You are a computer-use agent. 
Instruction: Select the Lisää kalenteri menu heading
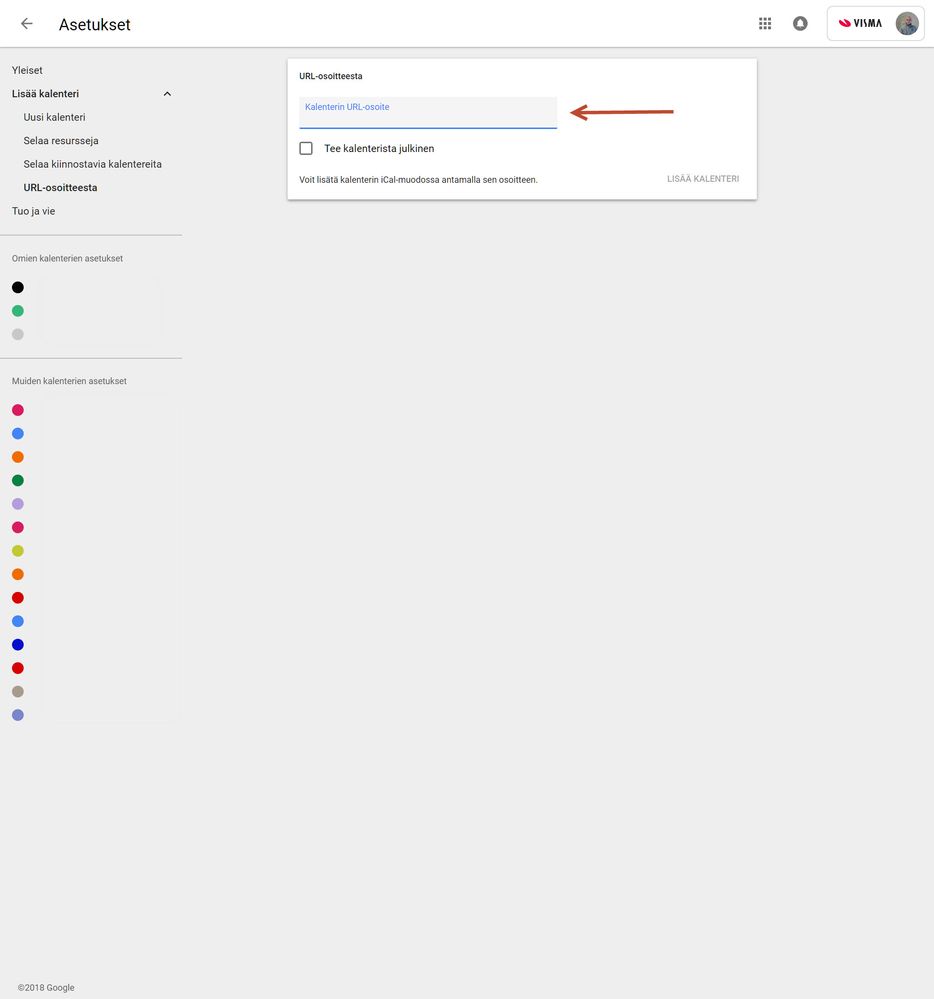[45, 94]
